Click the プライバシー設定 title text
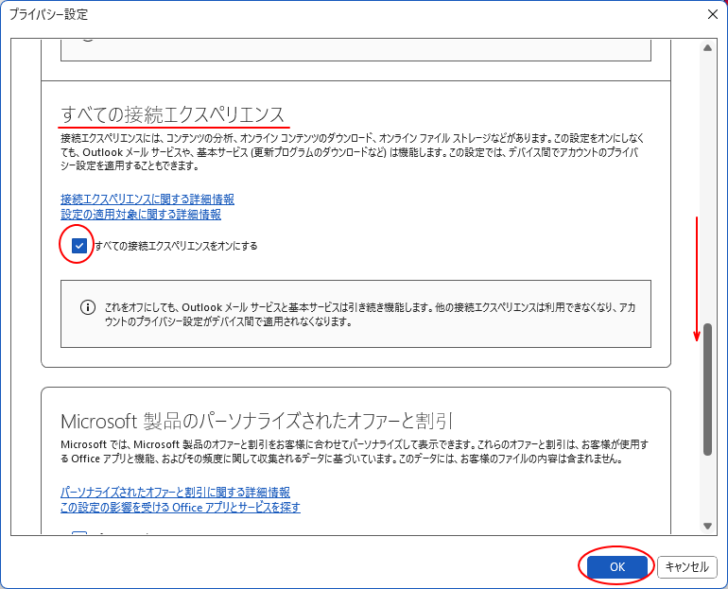The image size is (728, 589). tap(48, 14)
